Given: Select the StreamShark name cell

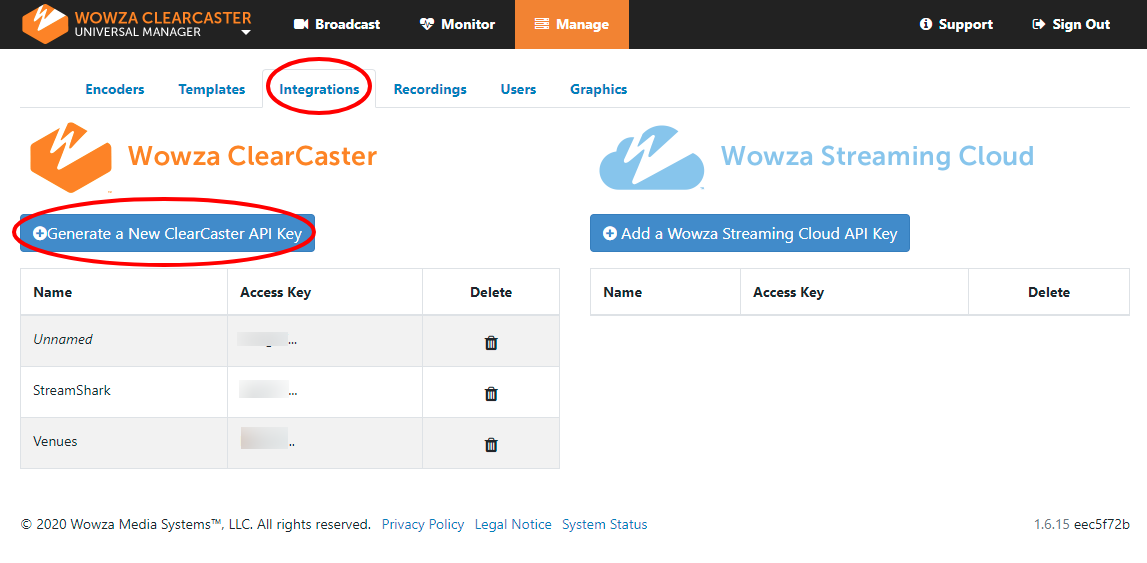Looking at the screenshot, I should coord(124,391).
